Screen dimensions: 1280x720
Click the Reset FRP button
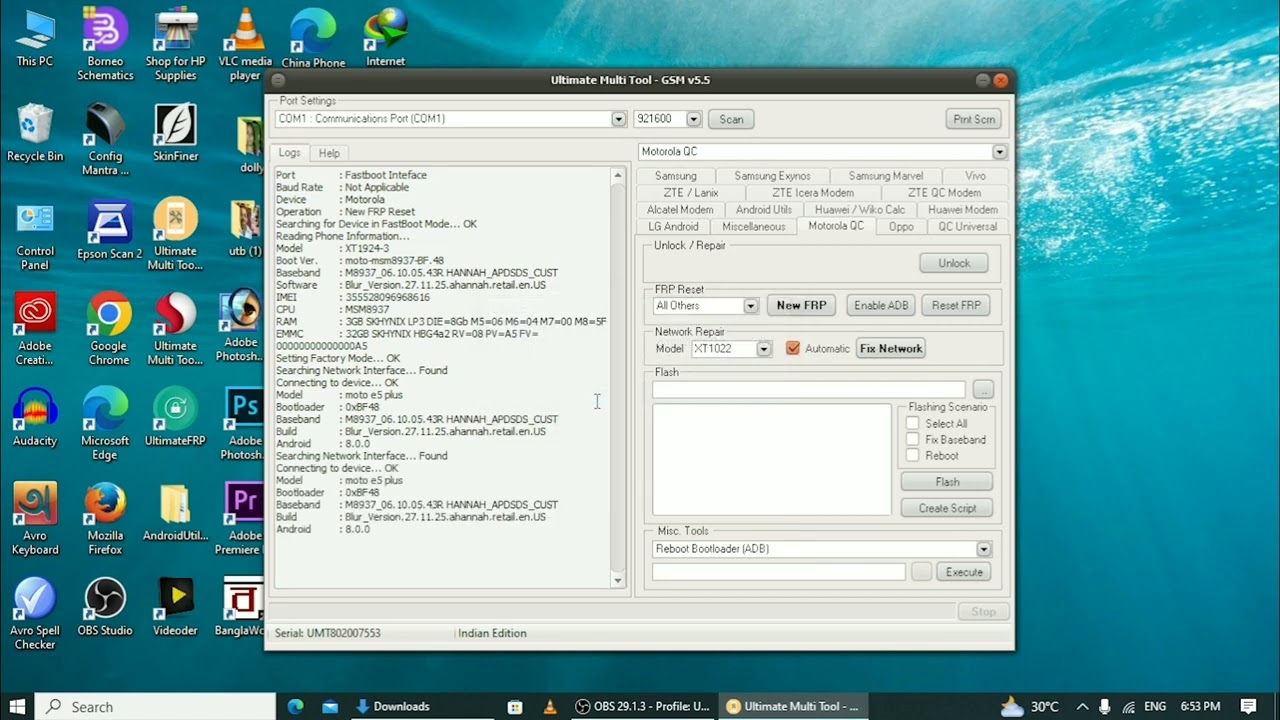click(956, 306)
